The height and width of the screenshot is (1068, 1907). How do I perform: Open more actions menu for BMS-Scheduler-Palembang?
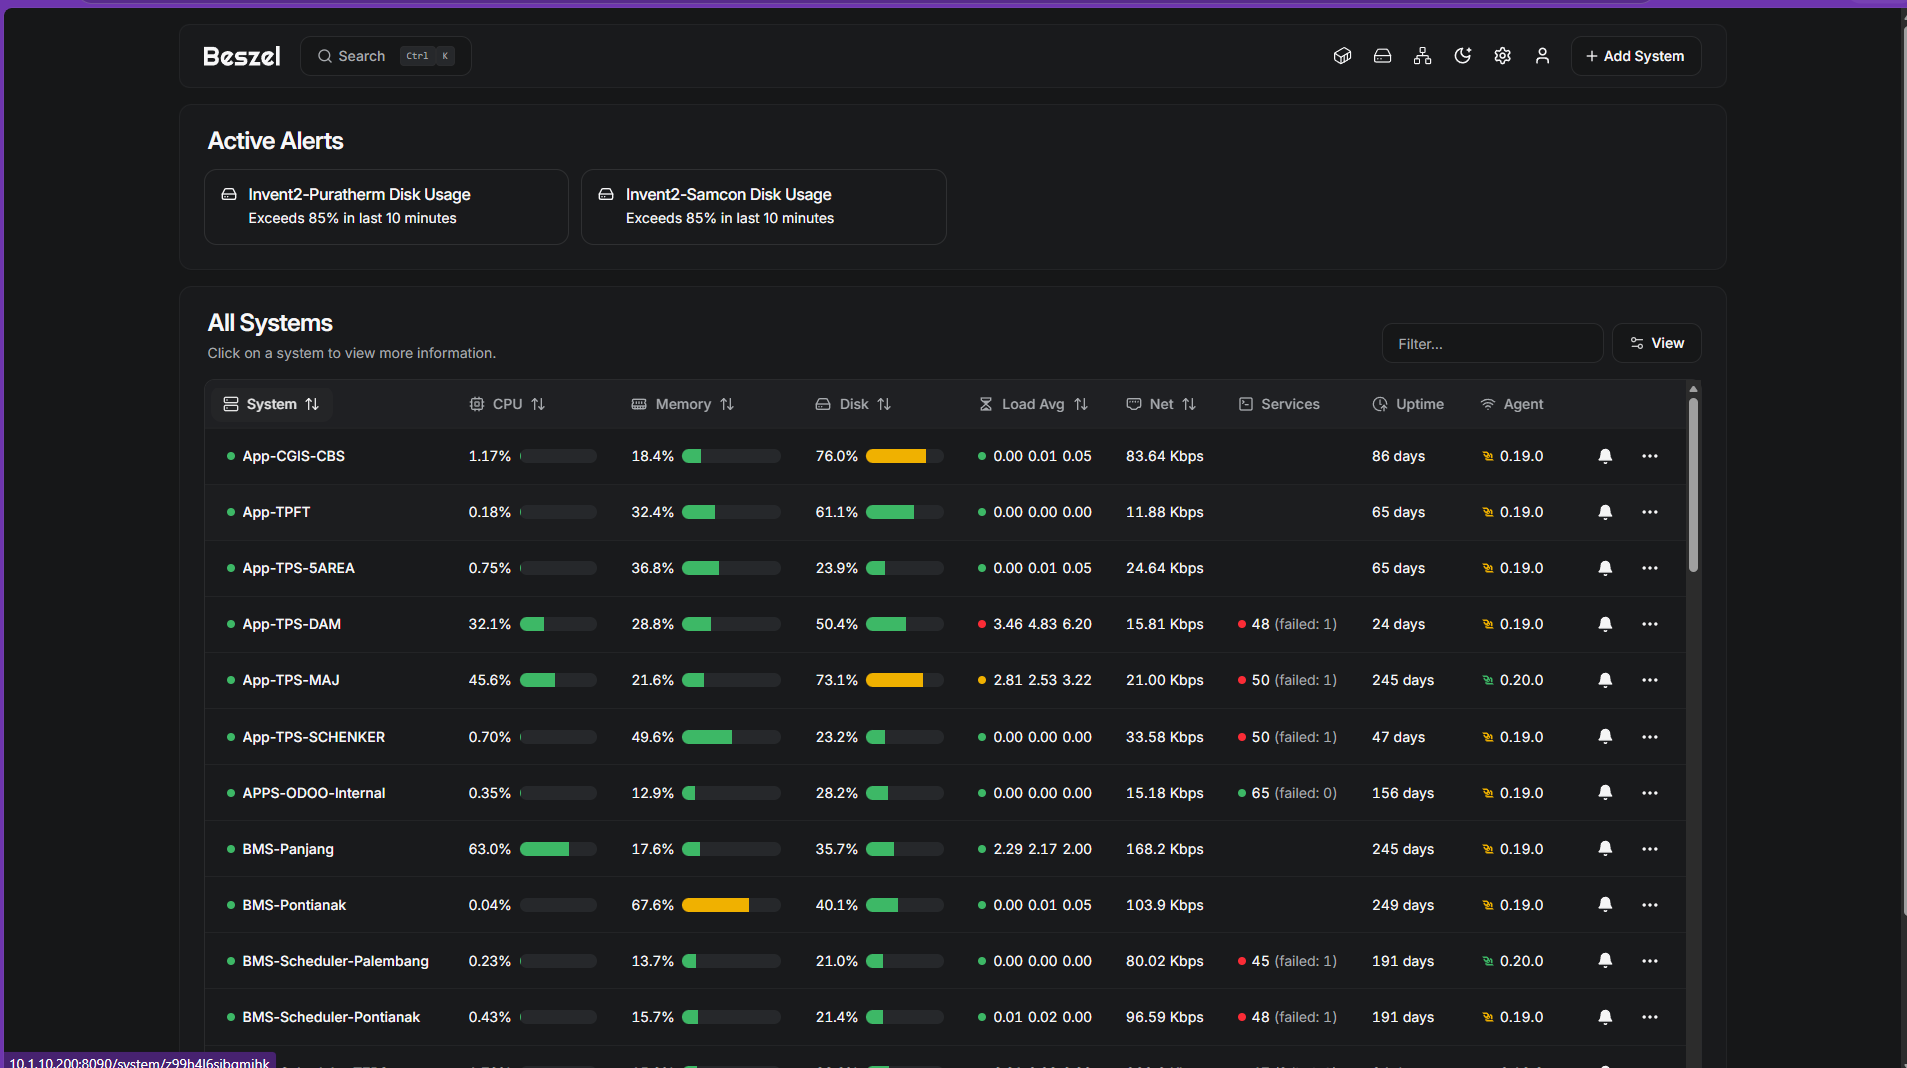pos(1650,961)
